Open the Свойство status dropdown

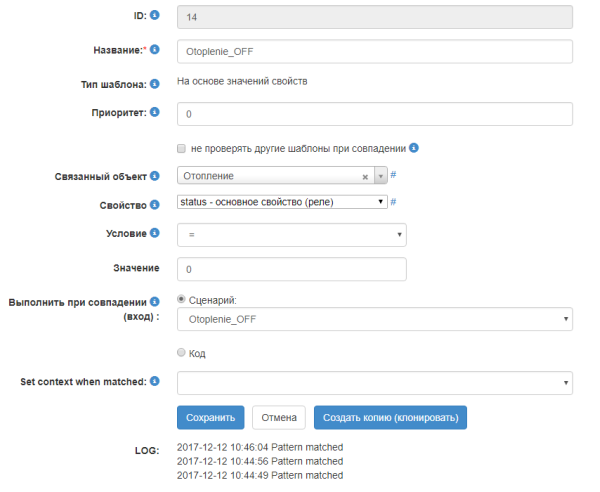tap(281, 202)
